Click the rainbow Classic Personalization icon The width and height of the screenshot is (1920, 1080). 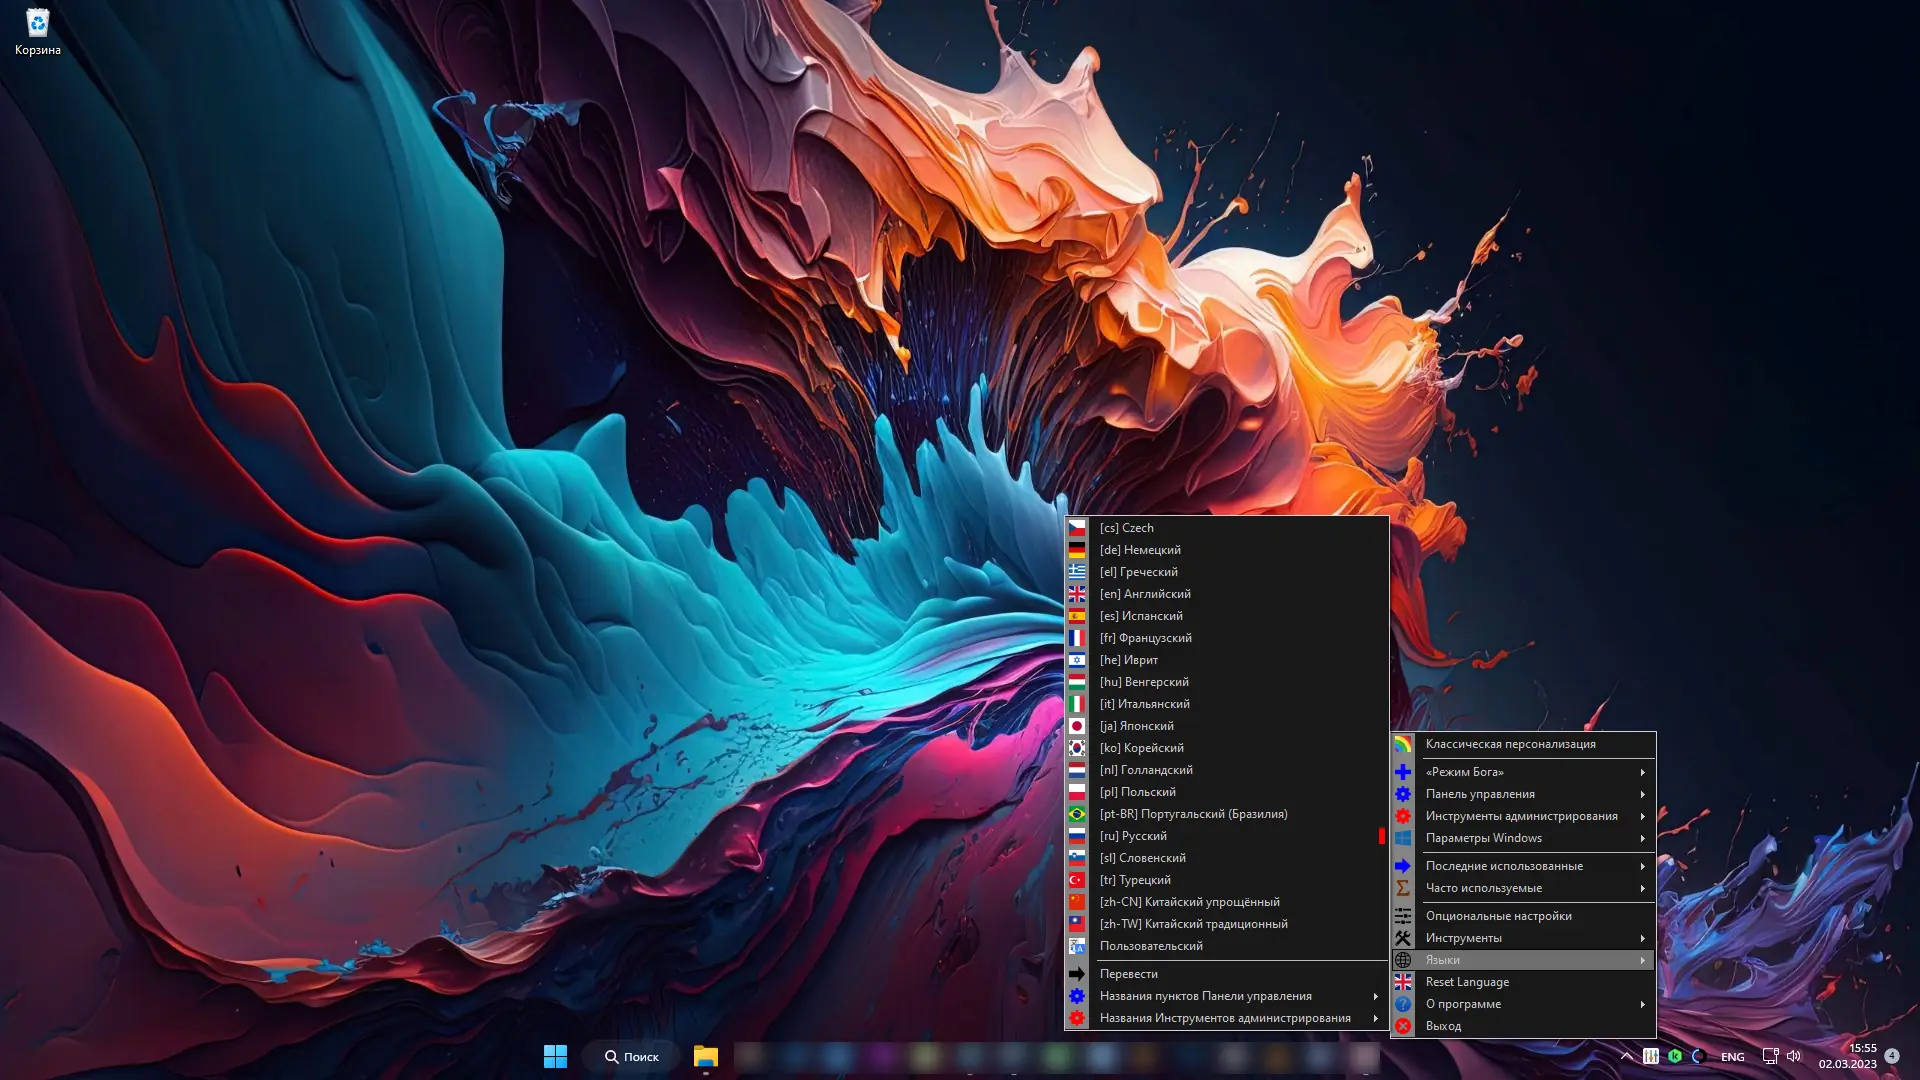coord(1403,744)
